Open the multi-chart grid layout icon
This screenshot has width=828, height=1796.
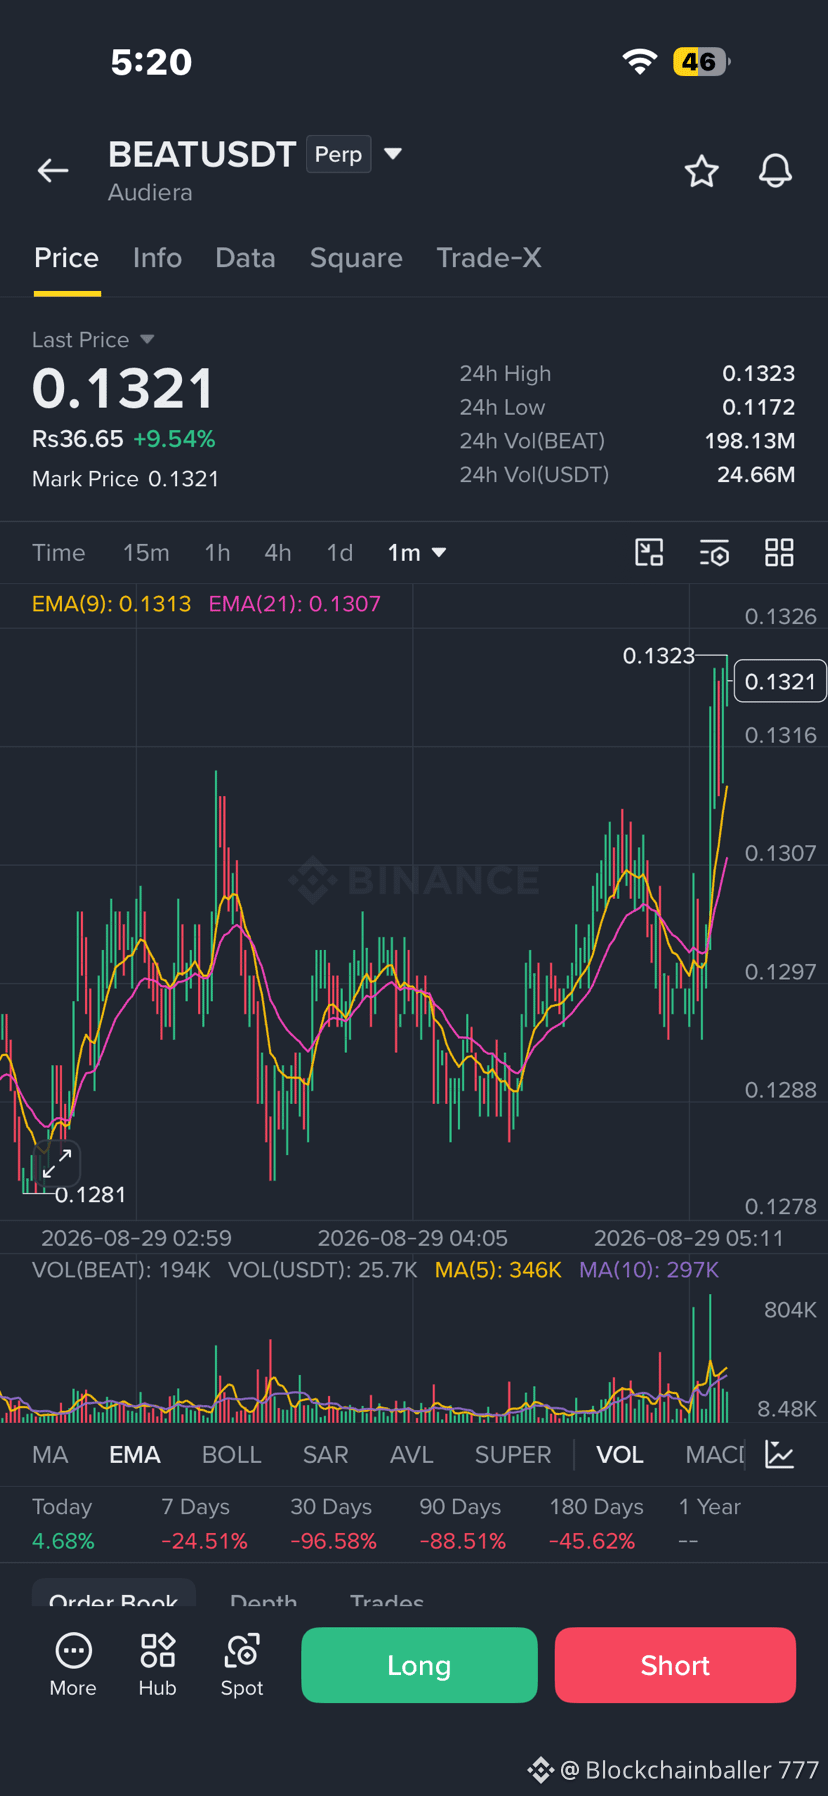click(779, 552)
